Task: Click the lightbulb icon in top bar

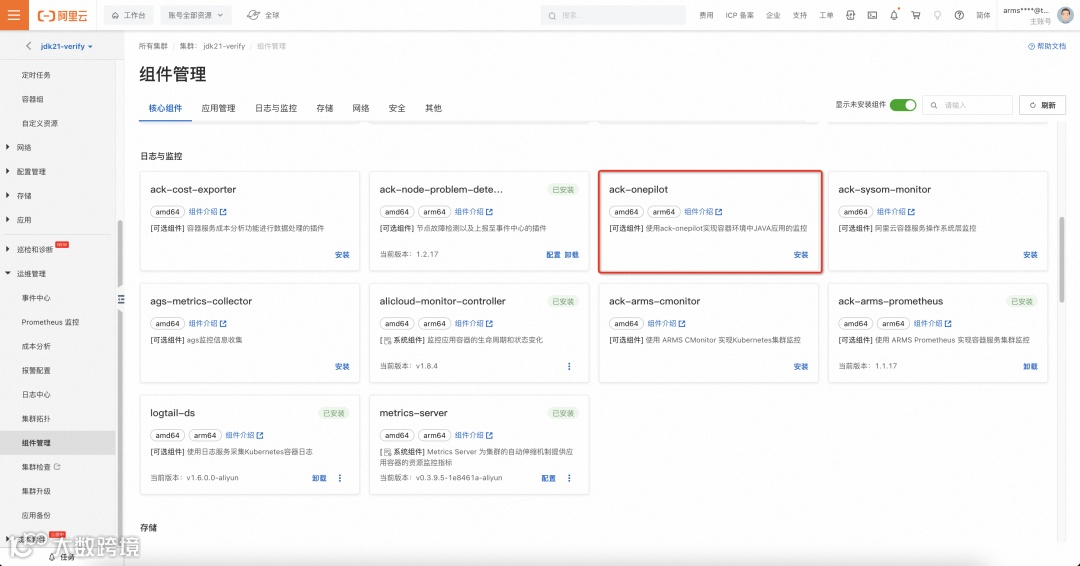Action: 937,15
